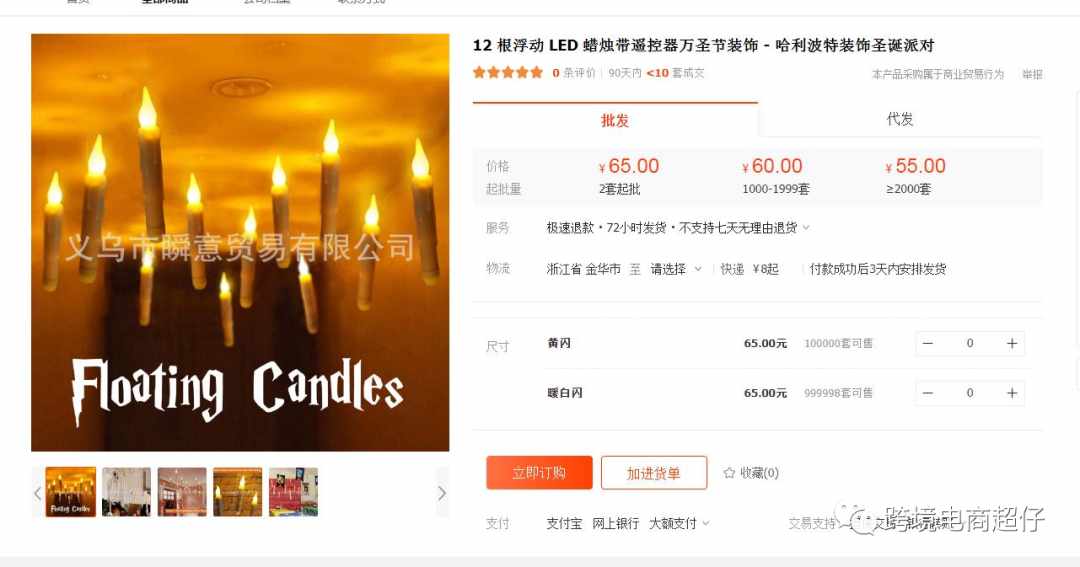The width and height of the screenshot is (1080, 567).
Task: Open the 请选择 destination dropdown
Action: coord(676,269)
